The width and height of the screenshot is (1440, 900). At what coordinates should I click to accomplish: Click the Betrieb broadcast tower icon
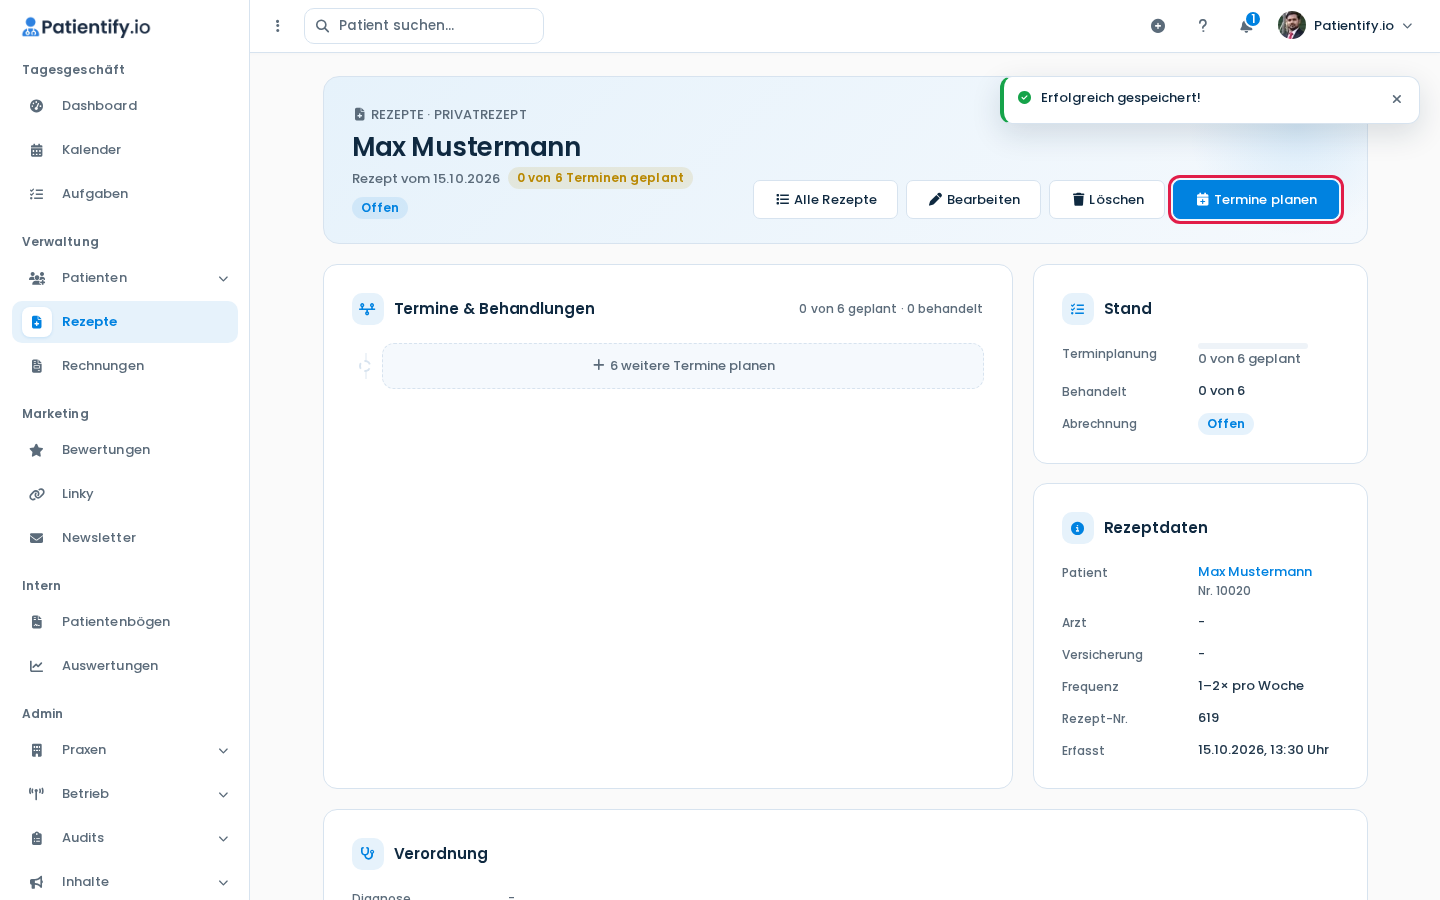(37, 794)
